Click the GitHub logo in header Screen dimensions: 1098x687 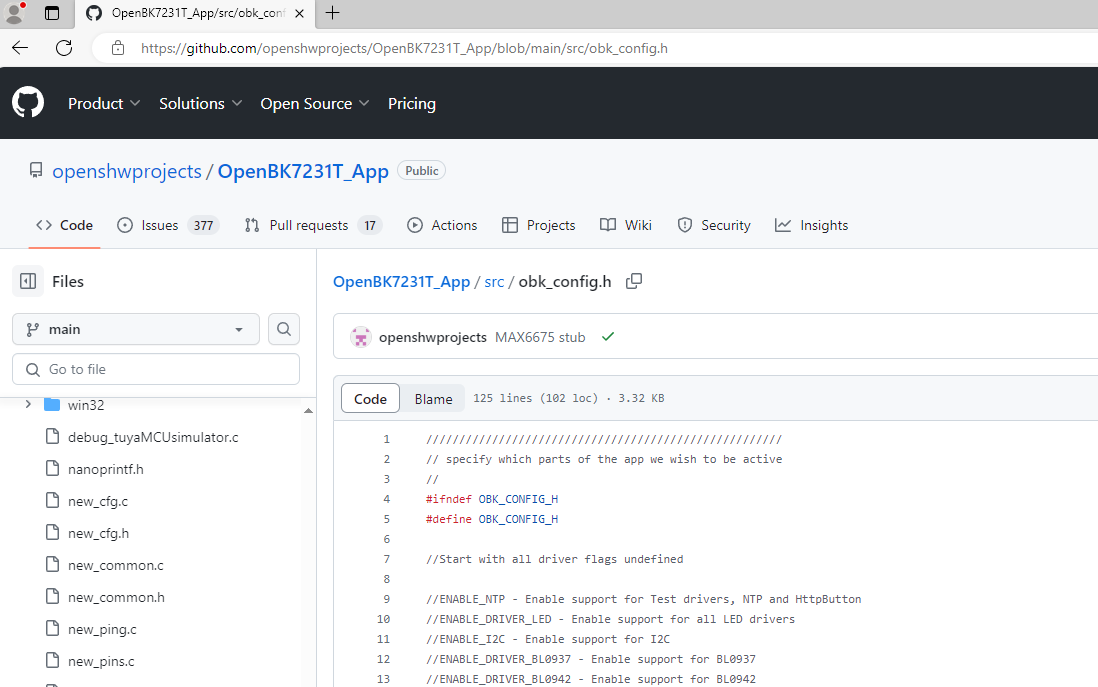click(28, 103)
